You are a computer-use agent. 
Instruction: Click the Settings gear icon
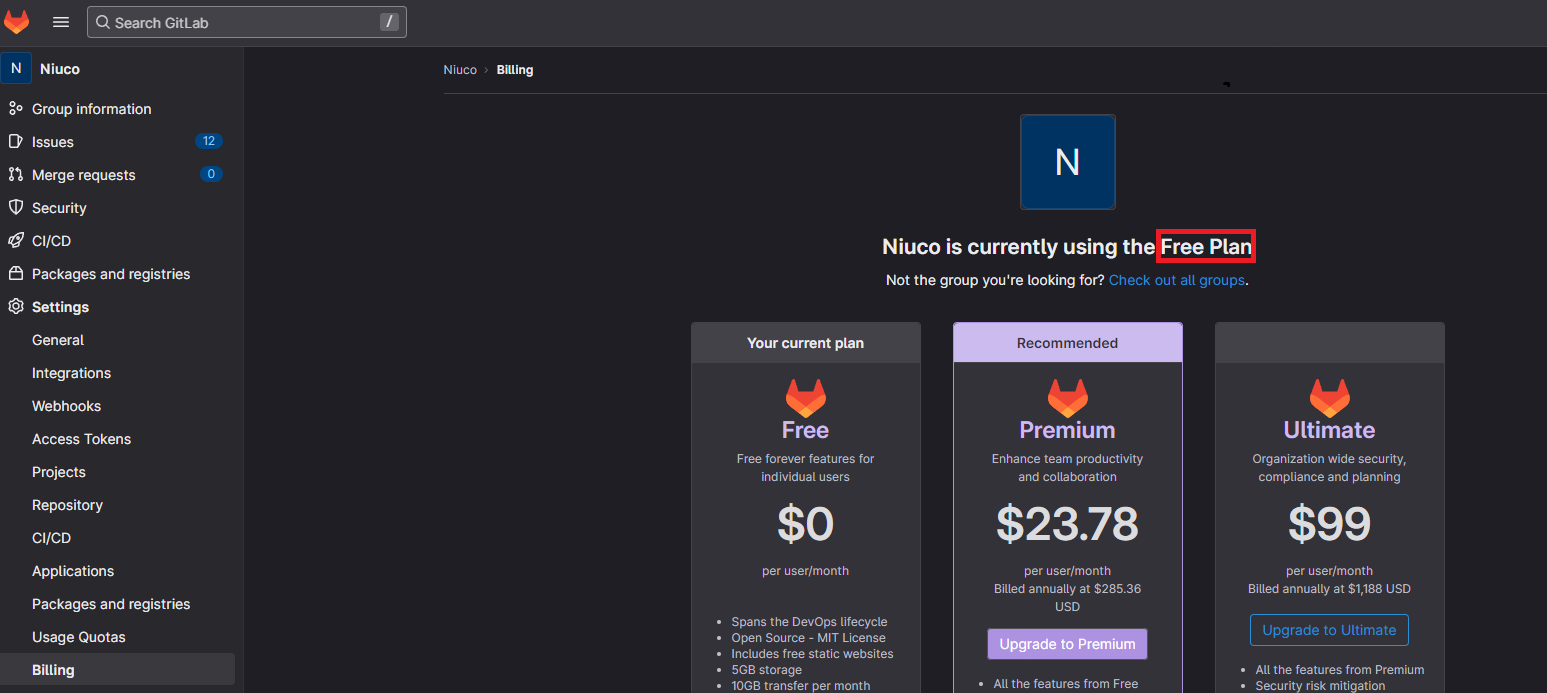coord(15,306)
